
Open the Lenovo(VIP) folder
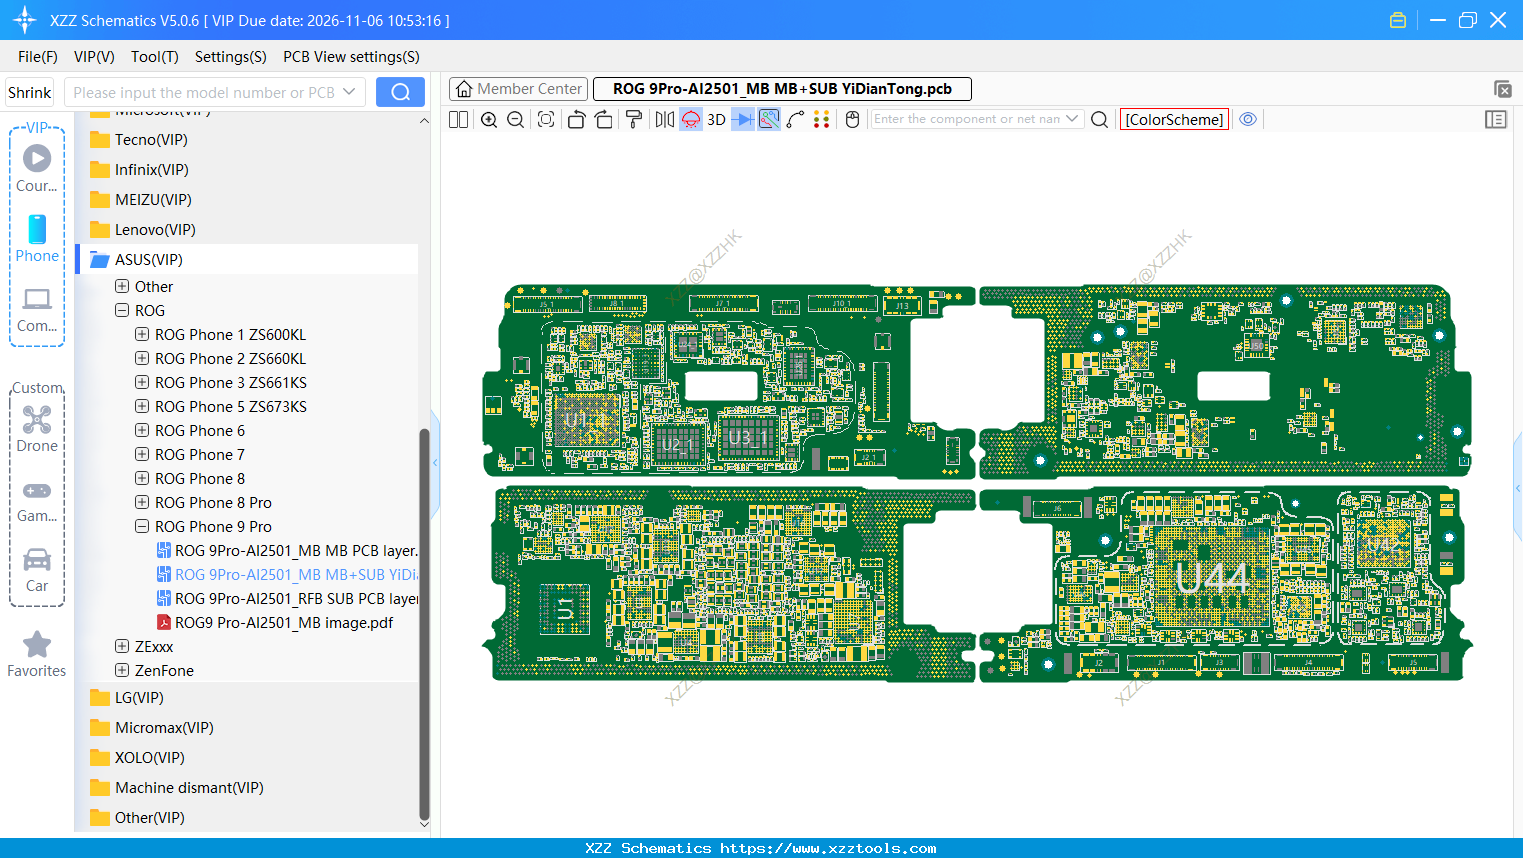(x=155, y=229)
